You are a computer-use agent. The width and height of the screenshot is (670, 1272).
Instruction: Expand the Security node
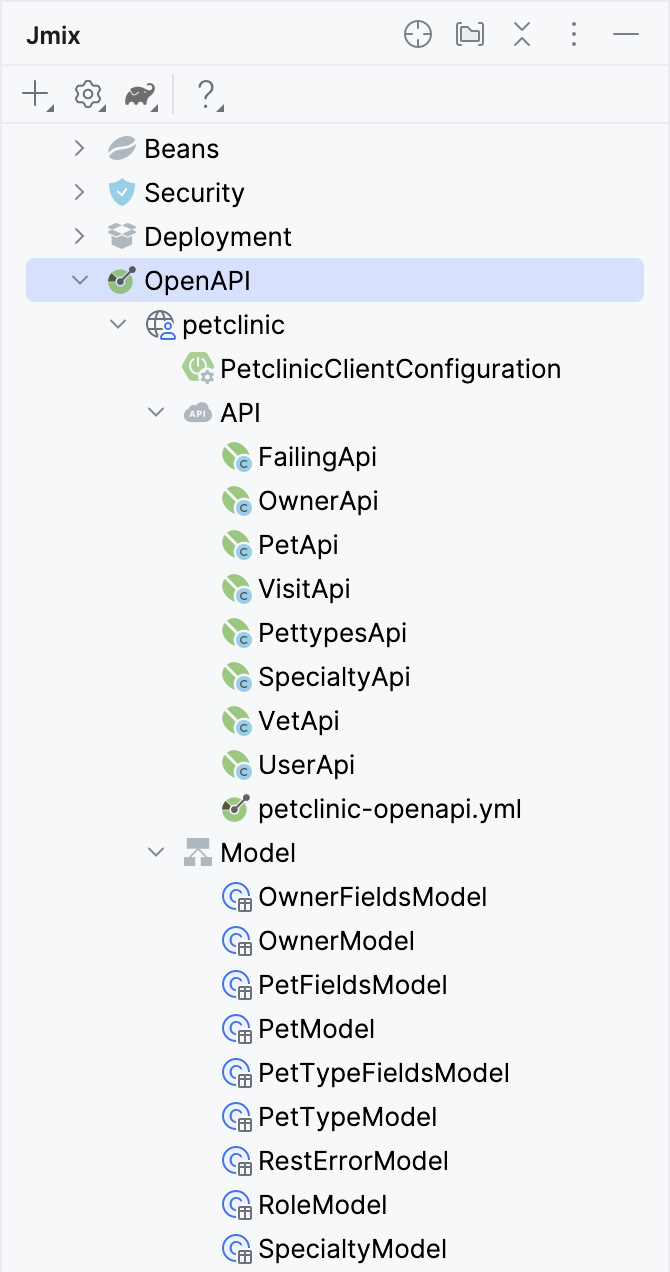click(x=80, y=193)
